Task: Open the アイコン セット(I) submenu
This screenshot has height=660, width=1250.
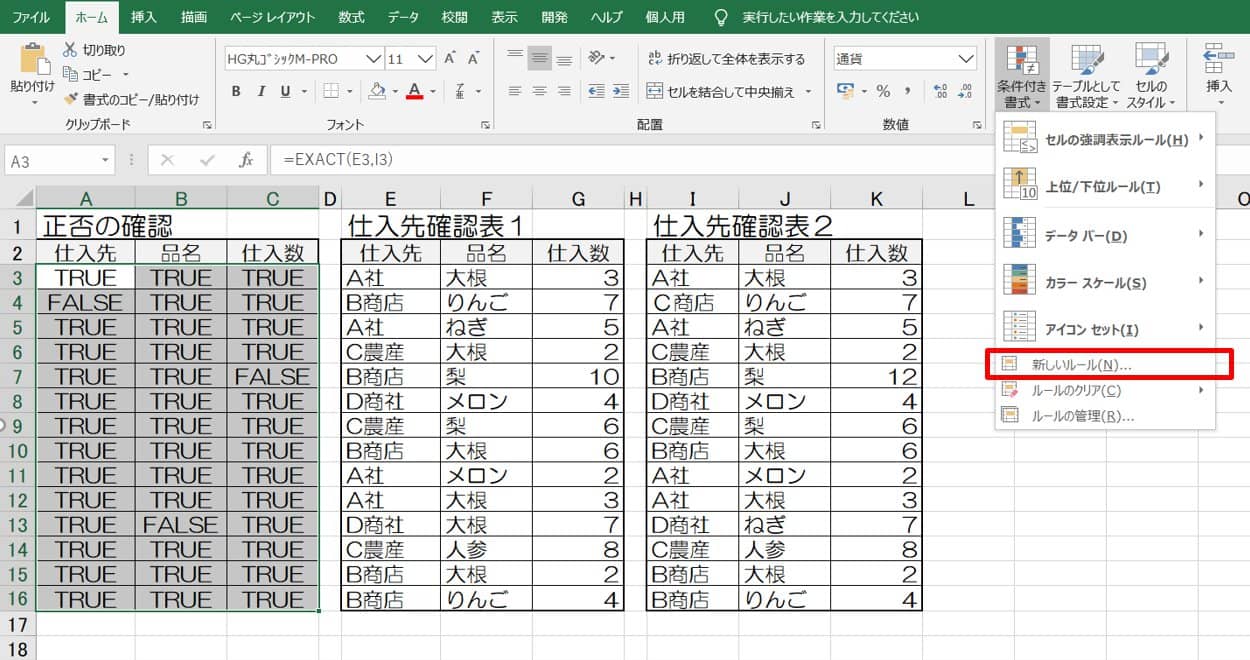Action: tap(1105, 329)
